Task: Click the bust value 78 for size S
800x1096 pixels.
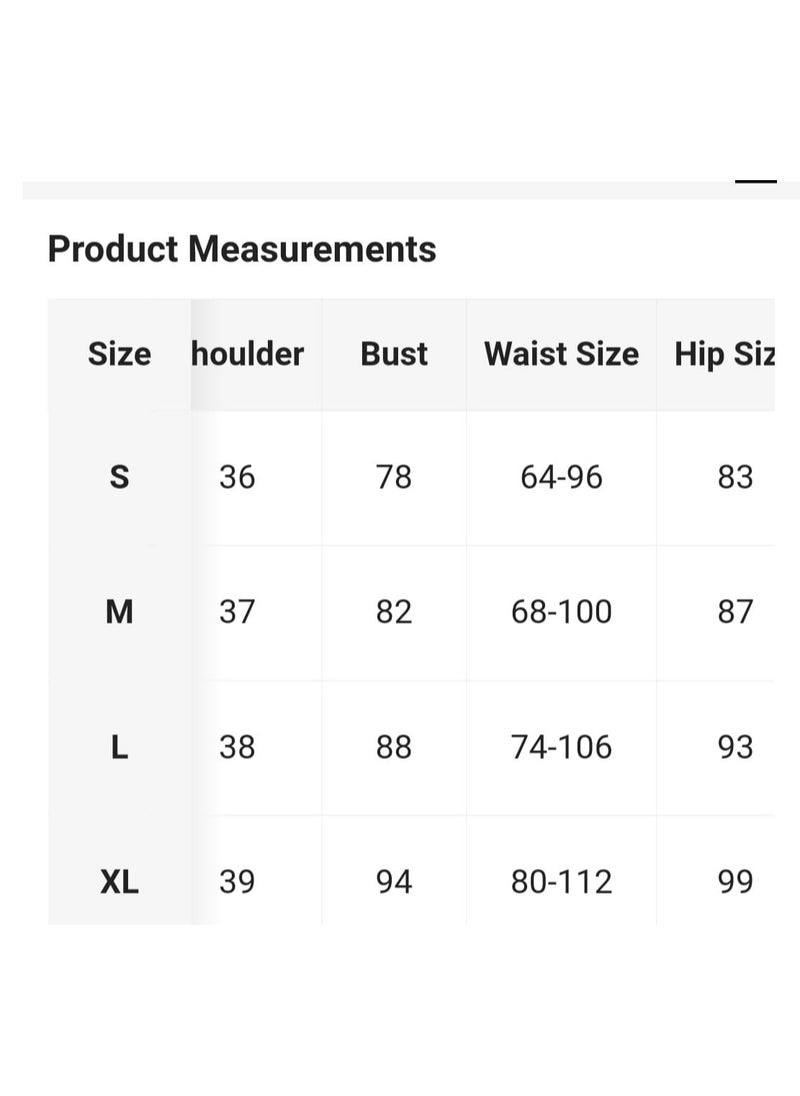Action: click(x=394, y=477)
